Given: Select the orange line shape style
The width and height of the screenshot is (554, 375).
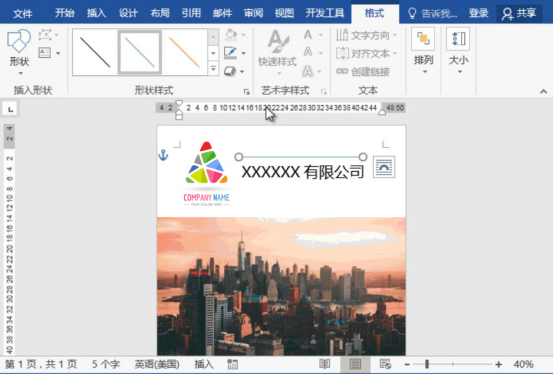Looking at the screenshot, I should pos(184,52).
